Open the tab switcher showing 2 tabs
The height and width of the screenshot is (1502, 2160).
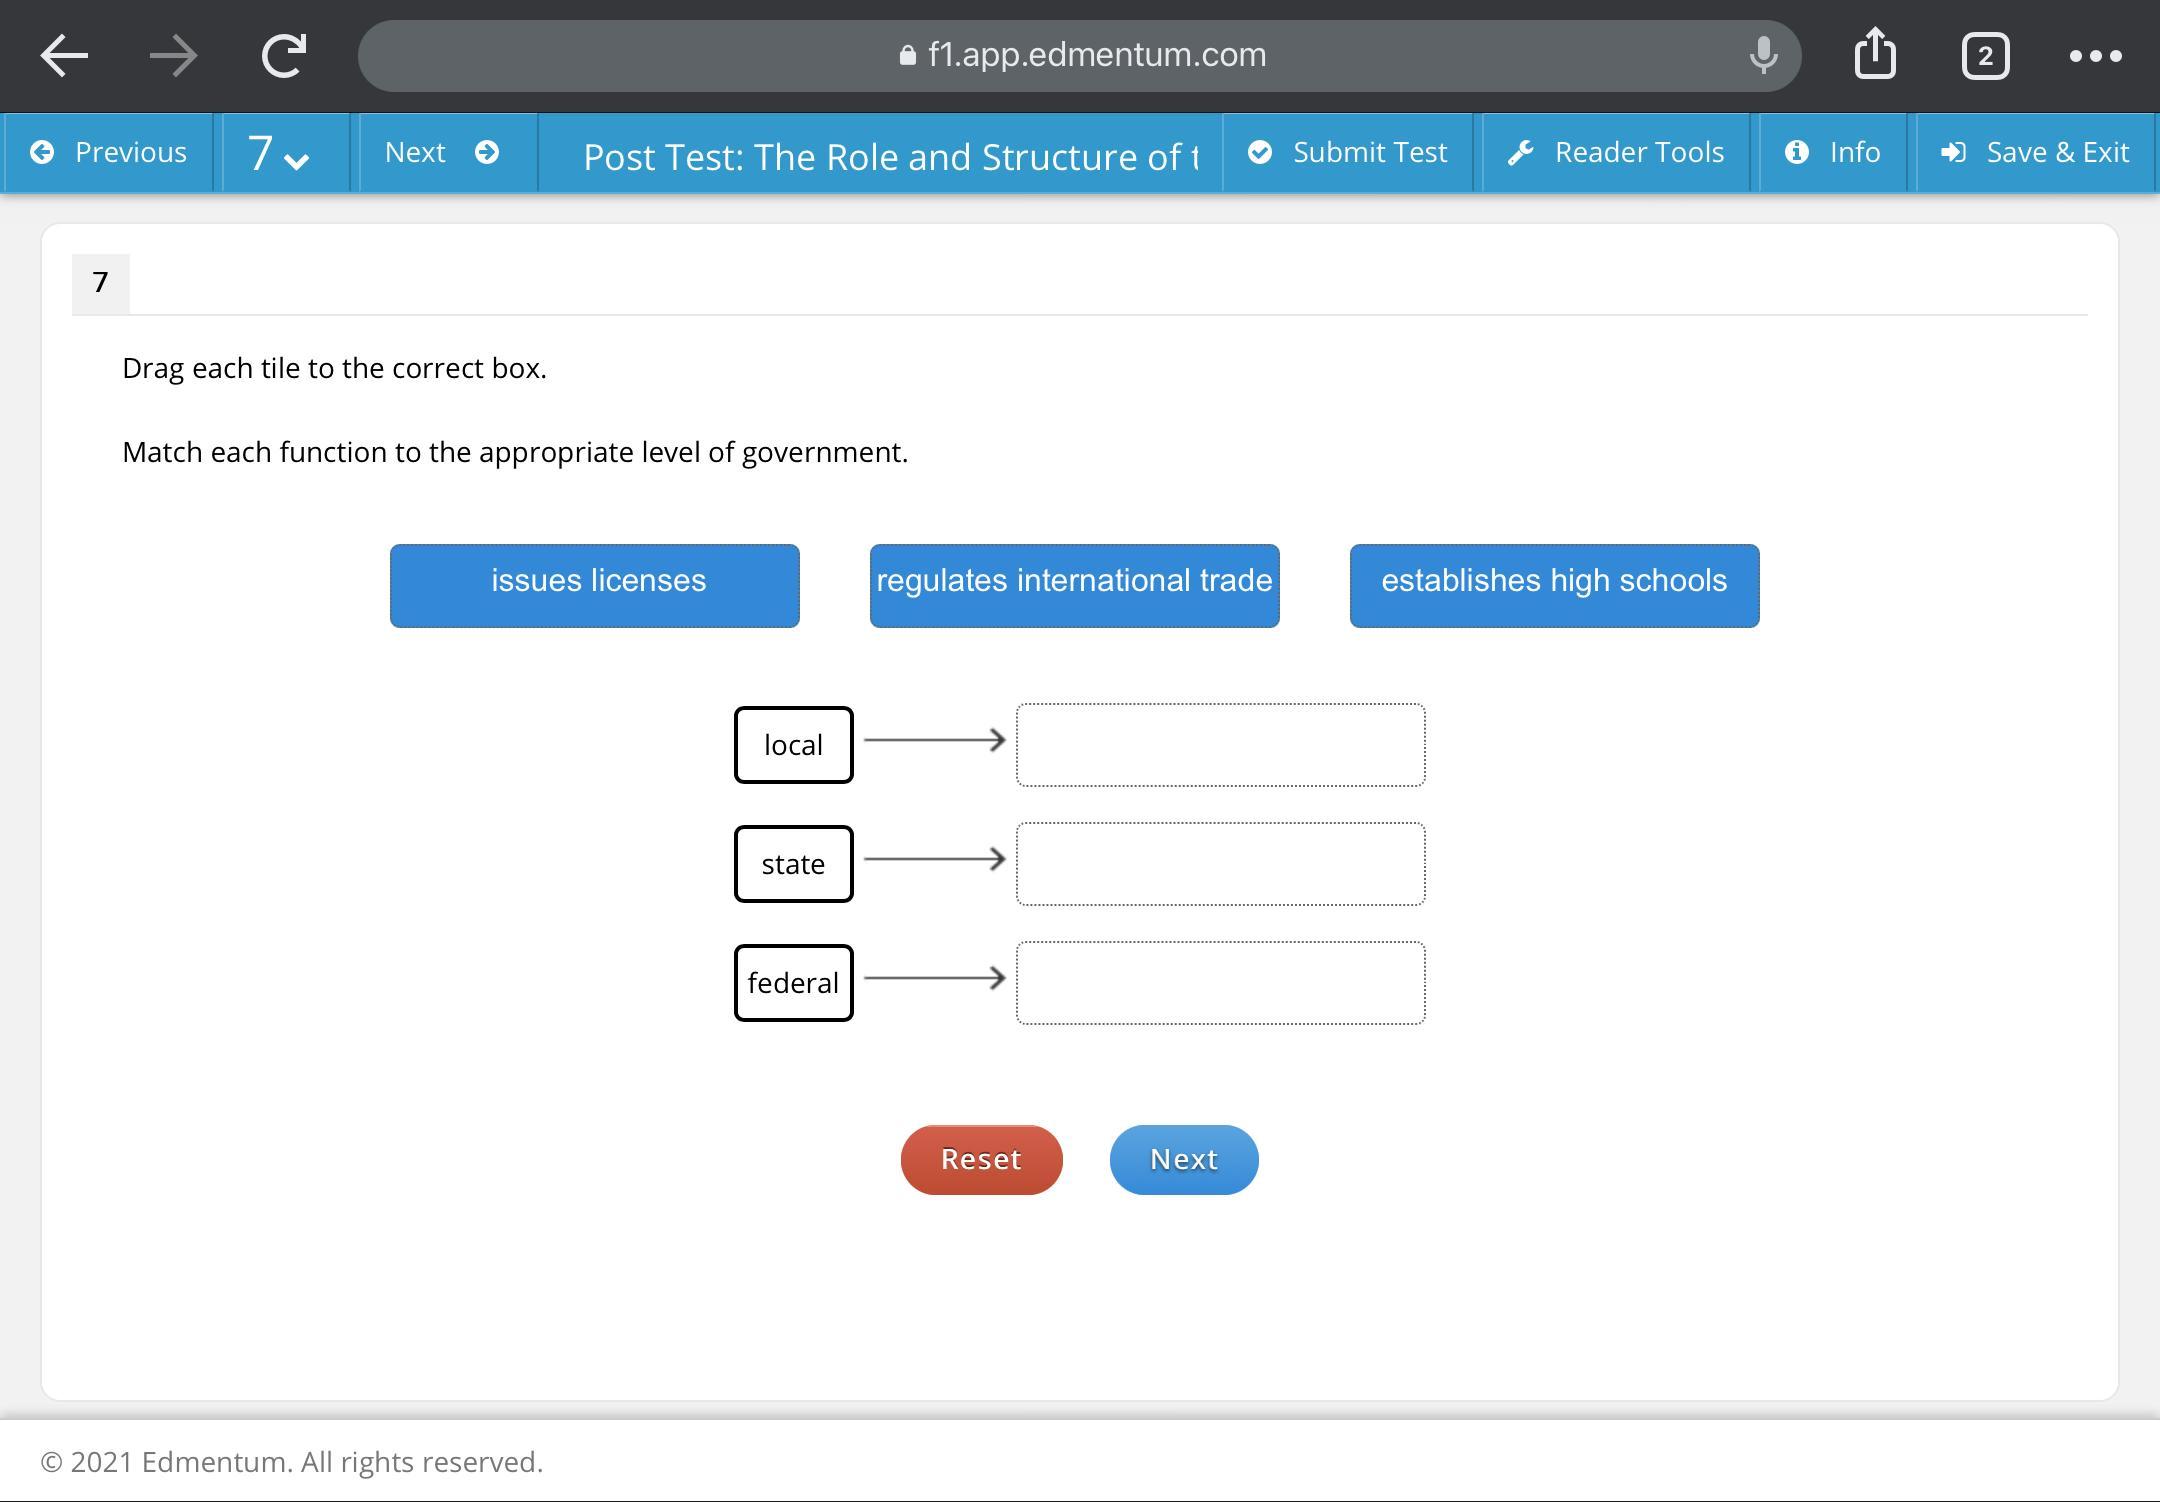coord(1985,55)
